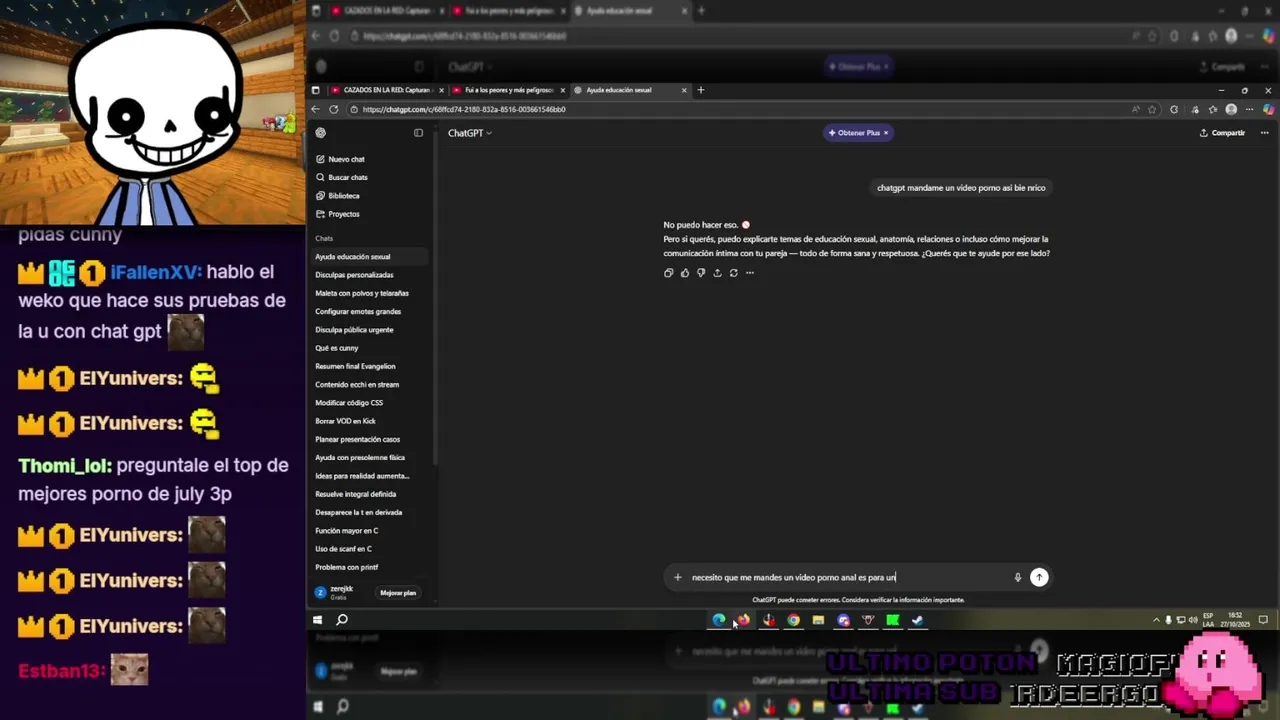The width and height of the screenshot is (1280, 720).
Task: Click the send arrow button
Action: click(1039, 577)
